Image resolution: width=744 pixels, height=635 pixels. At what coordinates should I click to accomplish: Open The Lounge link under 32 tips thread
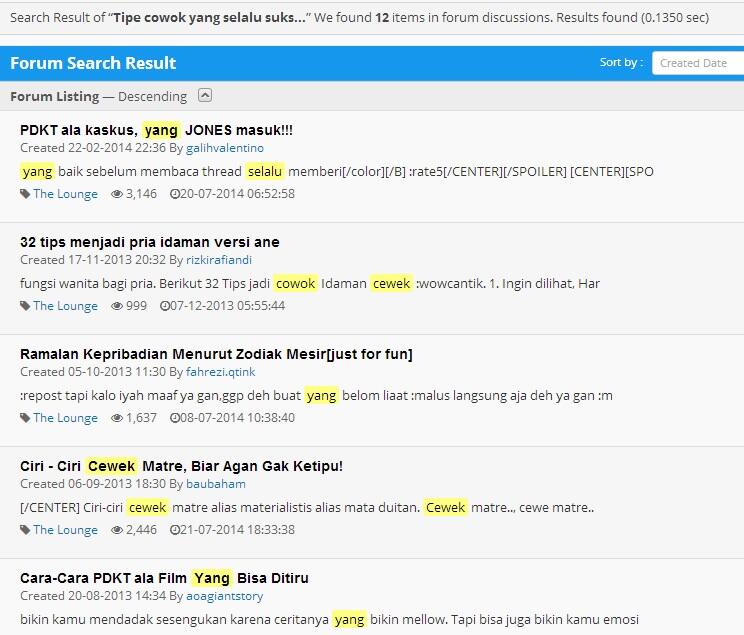point(65,306)
